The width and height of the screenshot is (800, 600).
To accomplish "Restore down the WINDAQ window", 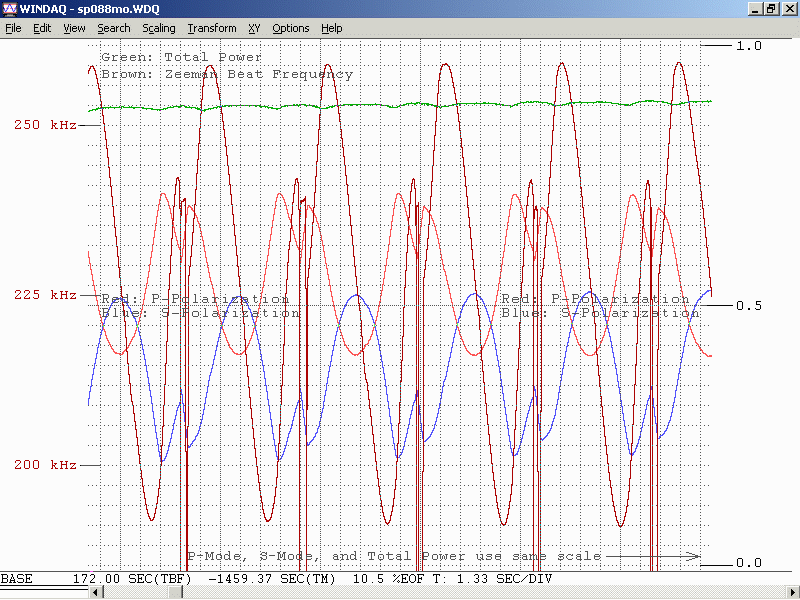I will (772, 8).
